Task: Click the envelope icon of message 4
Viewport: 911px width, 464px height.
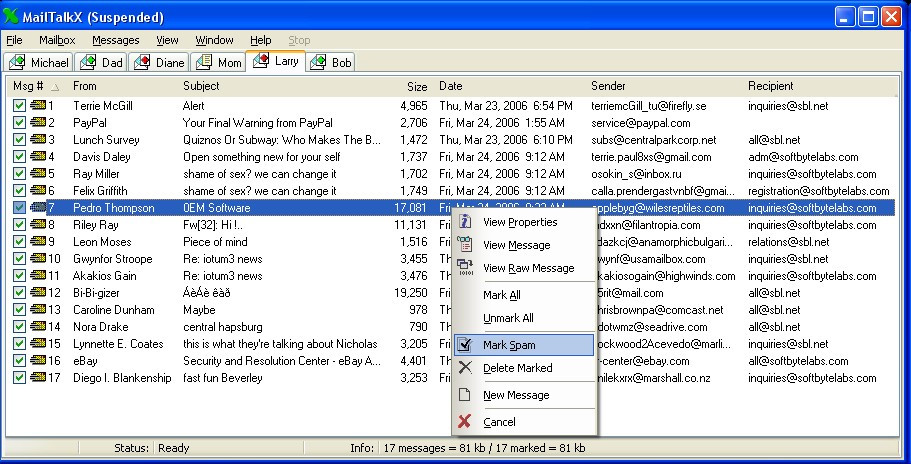Action: pos(38,157)
